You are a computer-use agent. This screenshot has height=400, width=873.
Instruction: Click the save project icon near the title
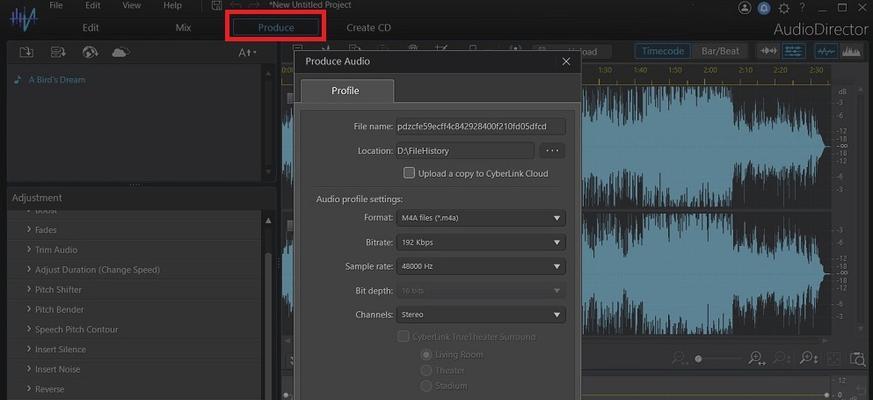(217, 5)
